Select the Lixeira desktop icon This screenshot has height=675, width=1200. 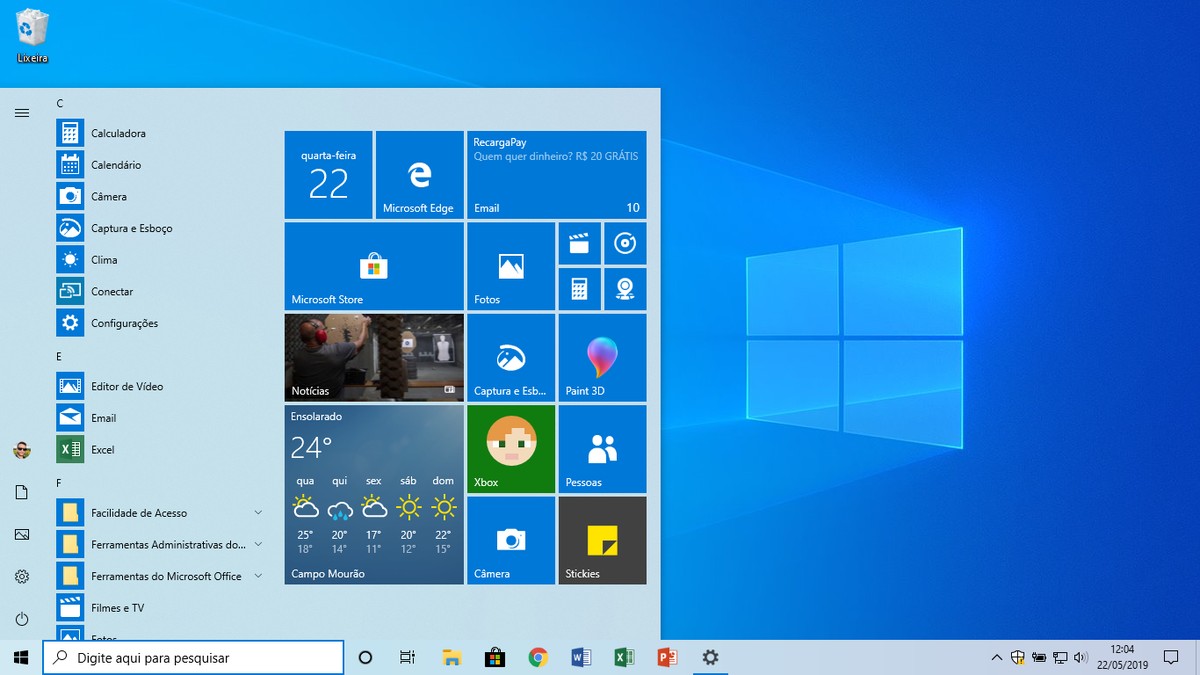[33, 36]
